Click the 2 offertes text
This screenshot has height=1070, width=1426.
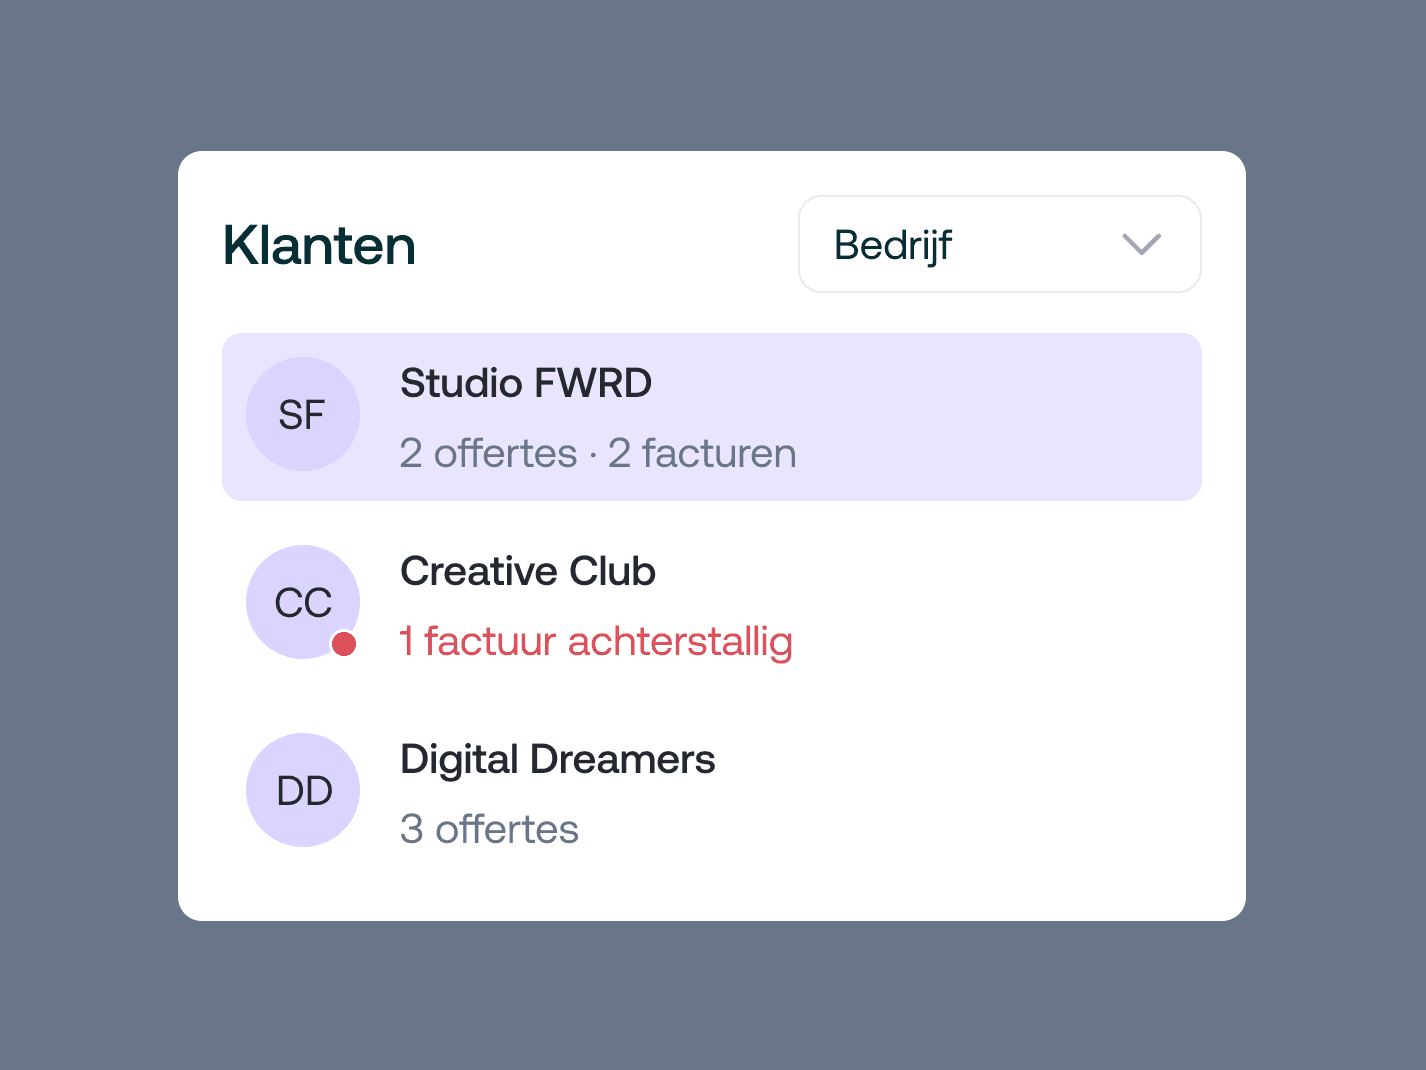489,453
